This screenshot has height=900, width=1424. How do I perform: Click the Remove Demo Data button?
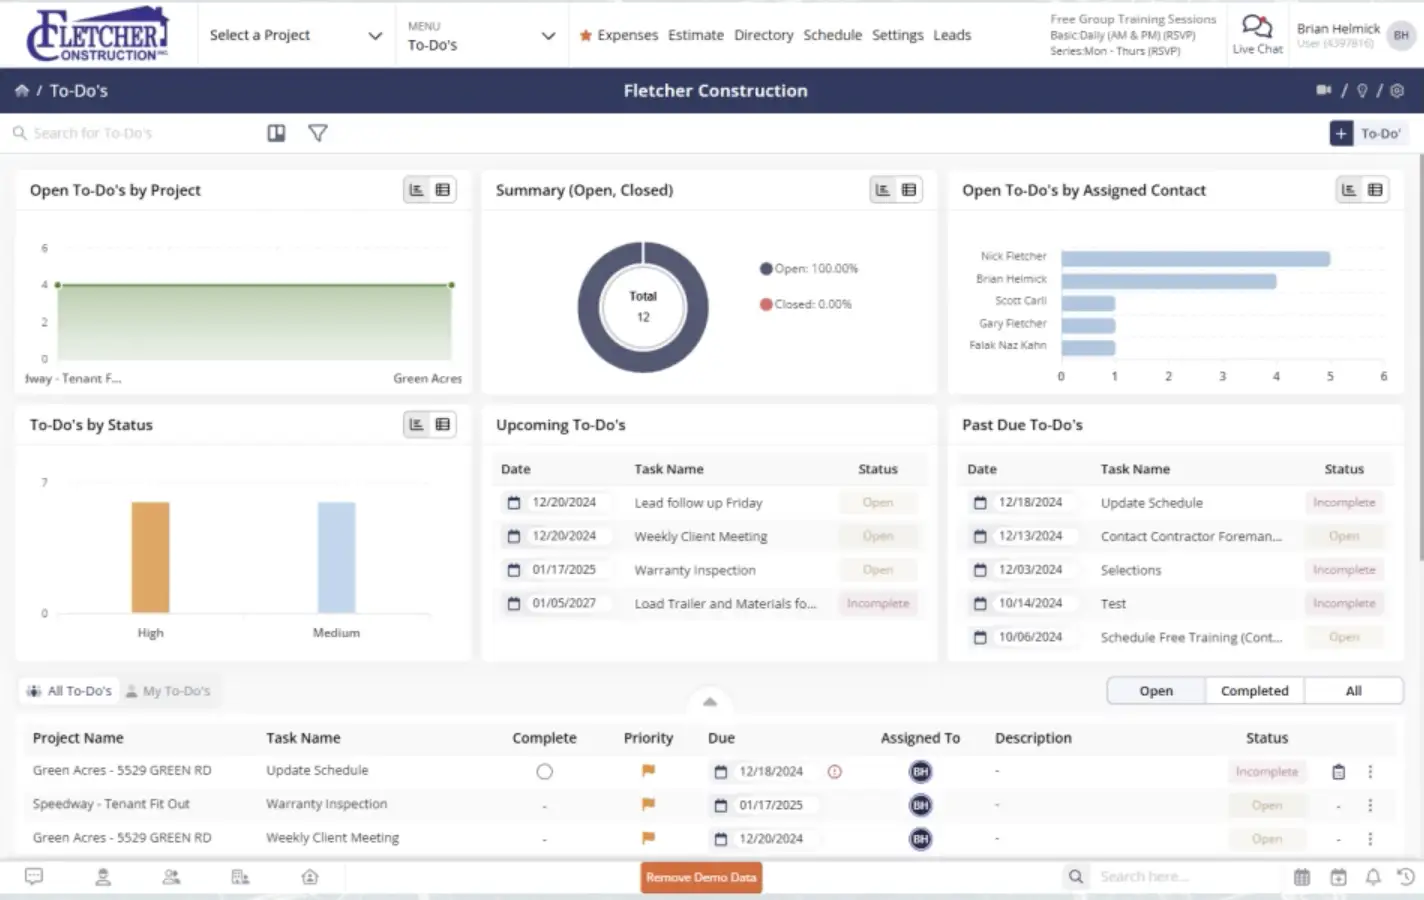pos(701,877)
